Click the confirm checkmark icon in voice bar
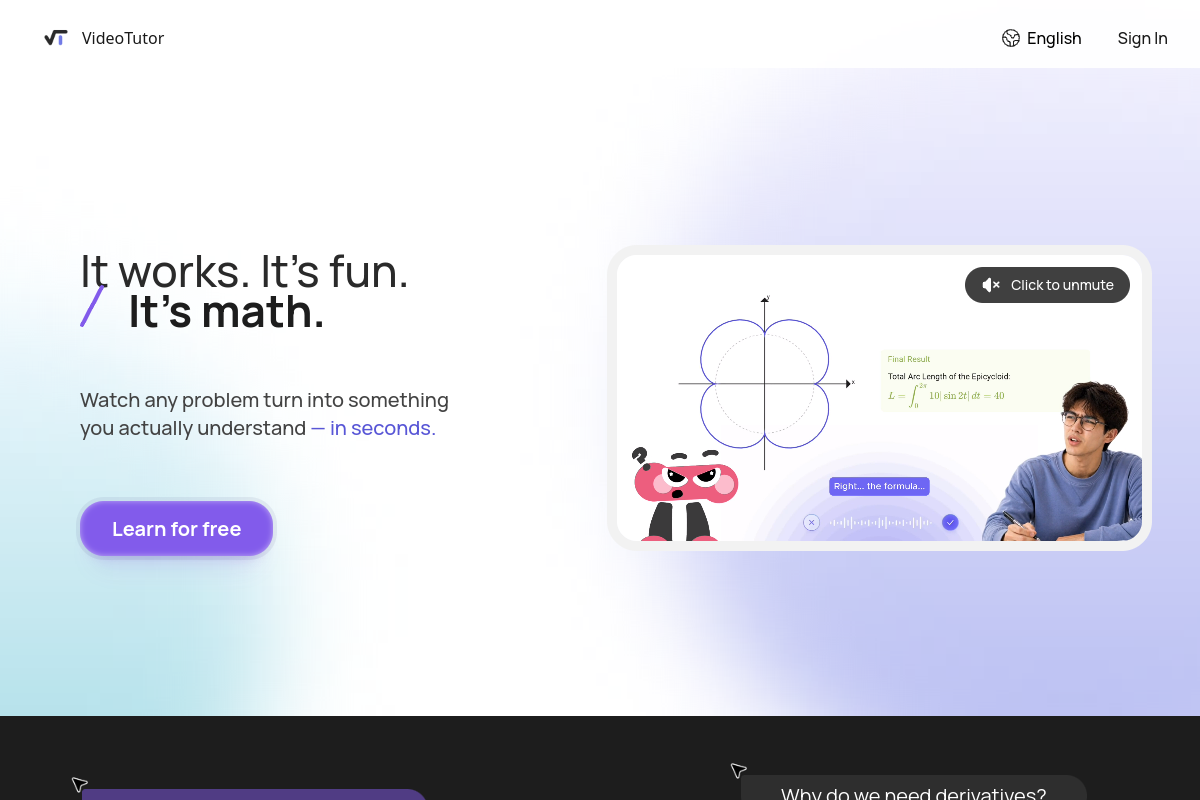The height and width of the screenshot is (800, 1200). click(950, 522)
